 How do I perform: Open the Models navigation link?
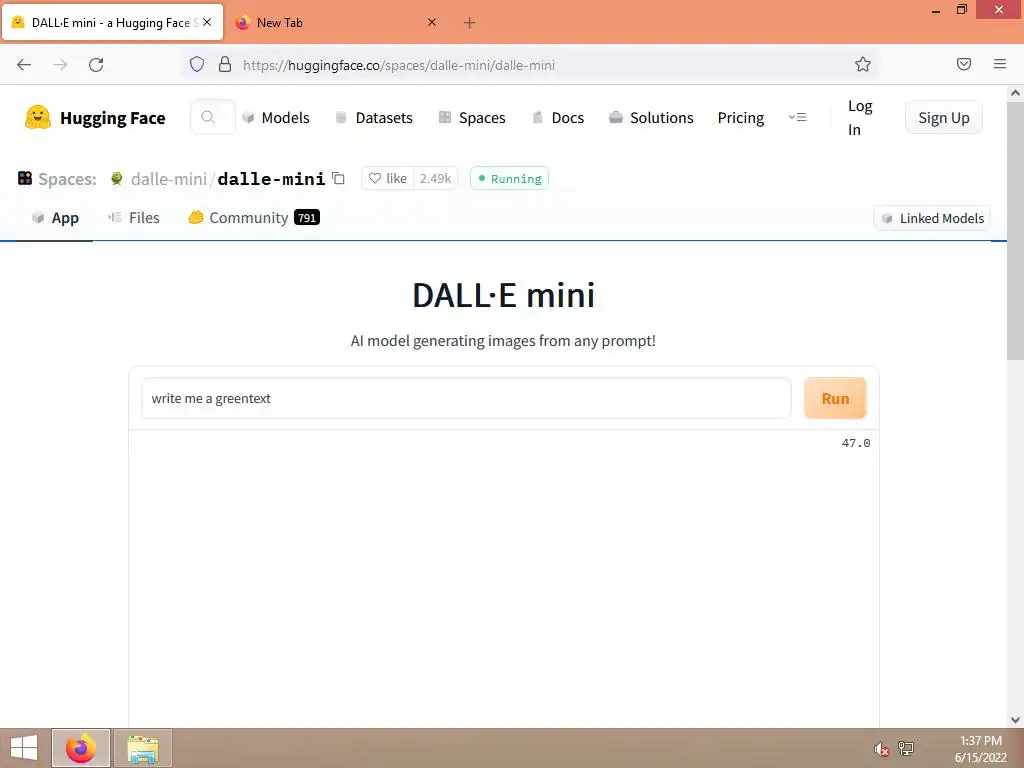(276, 118)
